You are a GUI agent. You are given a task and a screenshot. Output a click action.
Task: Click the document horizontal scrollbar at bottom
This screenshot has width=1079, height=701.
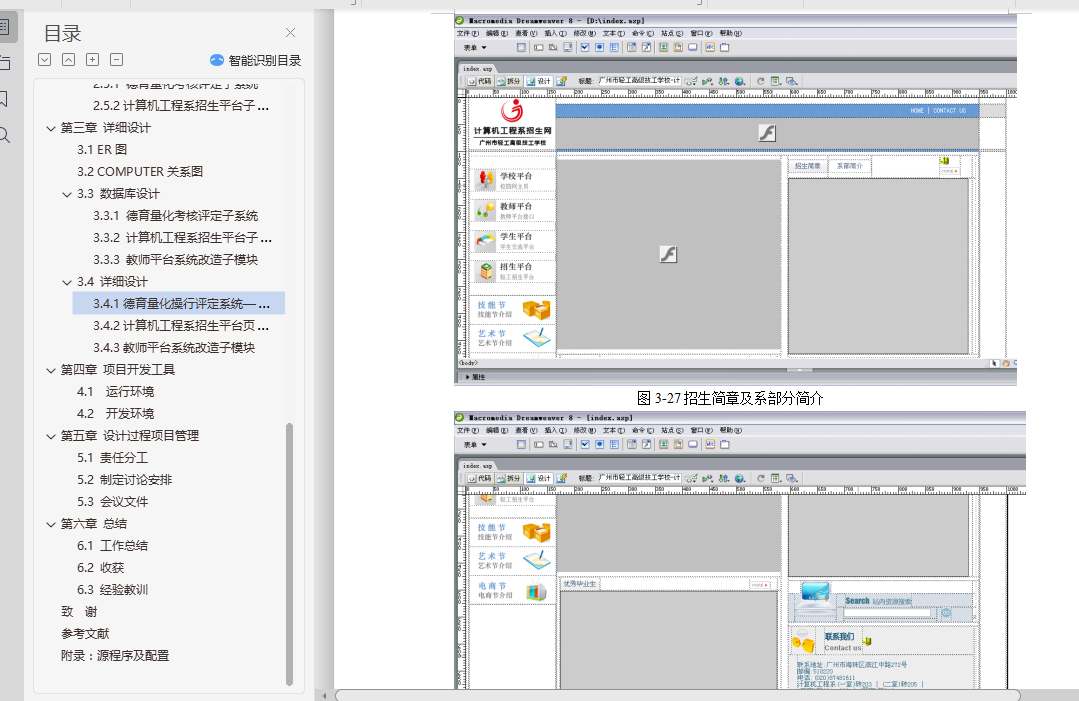pyautogui.click(x=678, y=695)
